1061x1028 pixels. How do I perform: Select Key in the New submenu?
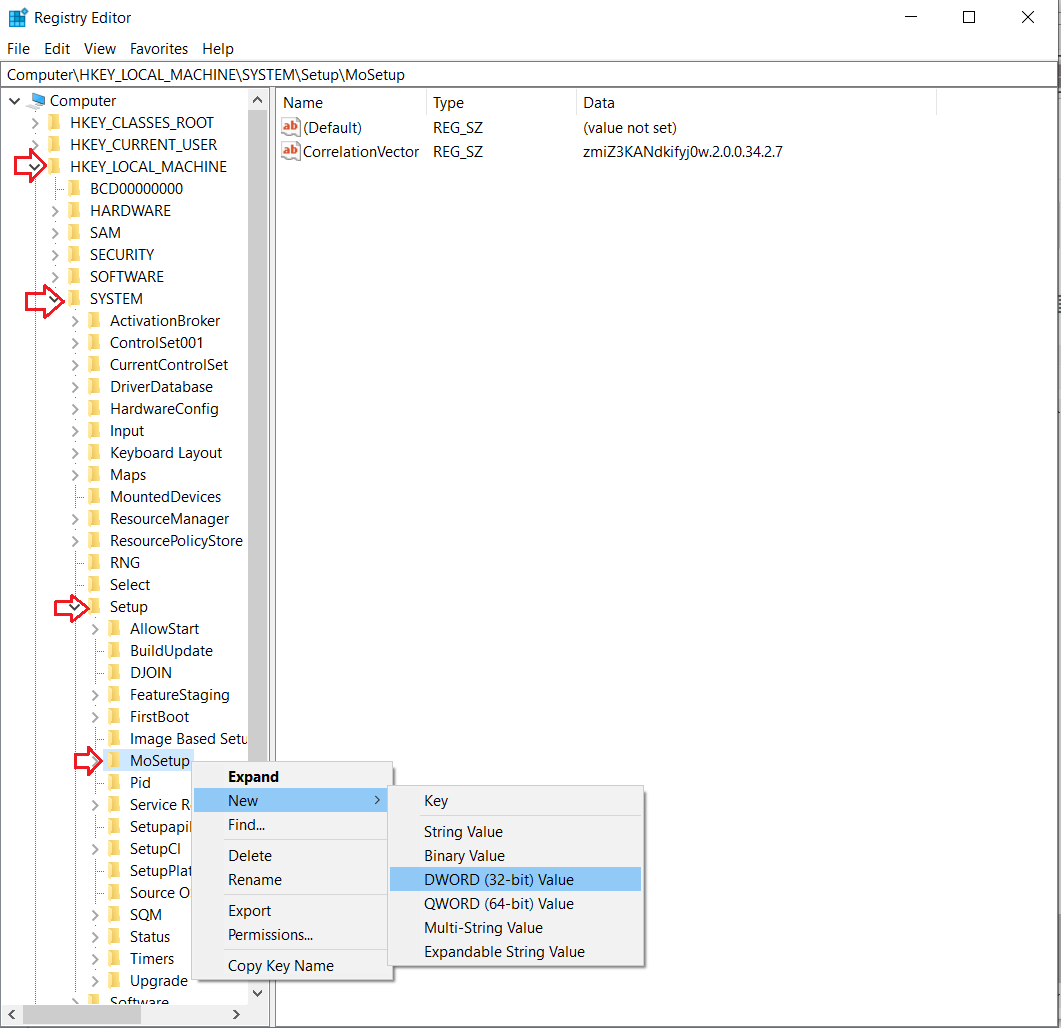(515, 801)
